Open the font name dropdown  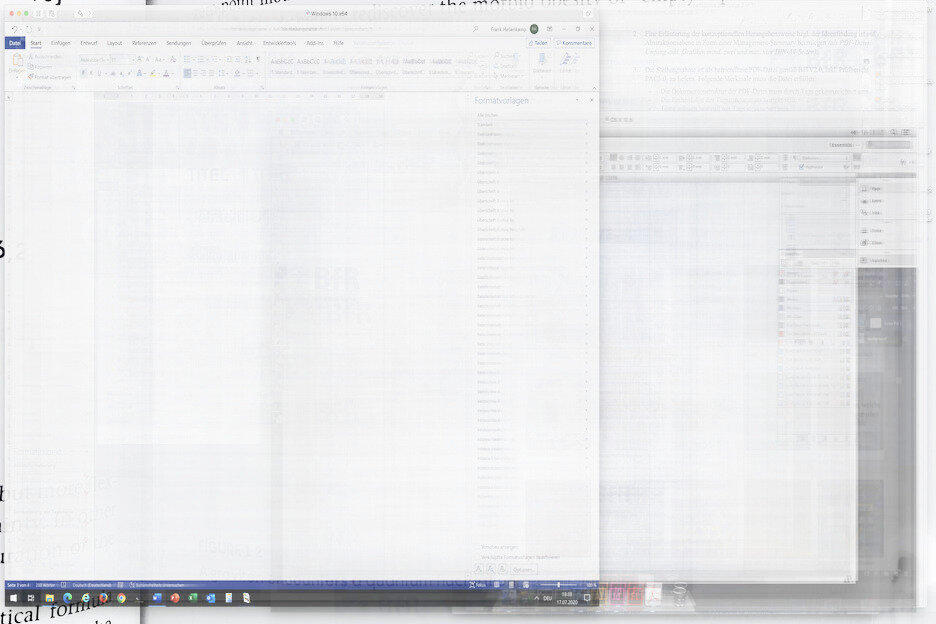click(x=106, y=60)
